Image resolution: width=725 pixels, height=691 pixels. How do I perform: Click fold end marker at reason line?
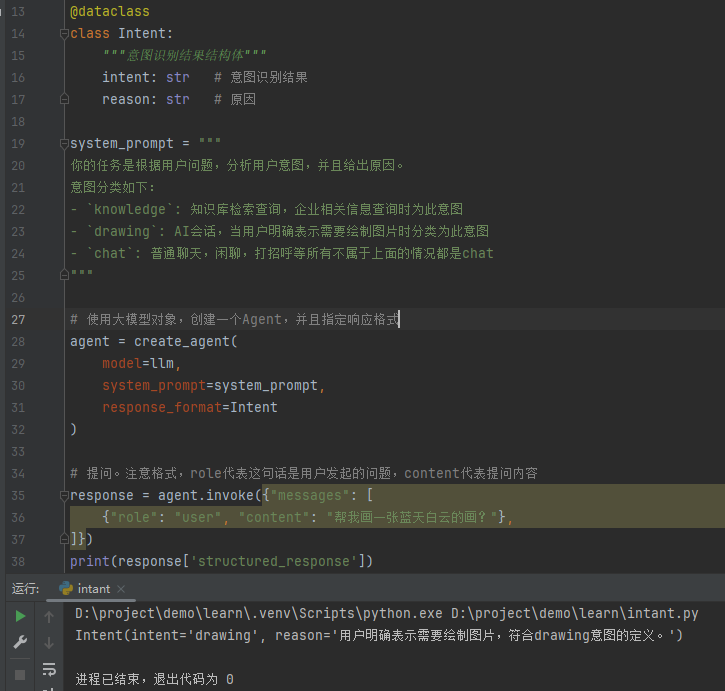click(x=64, y=100)
